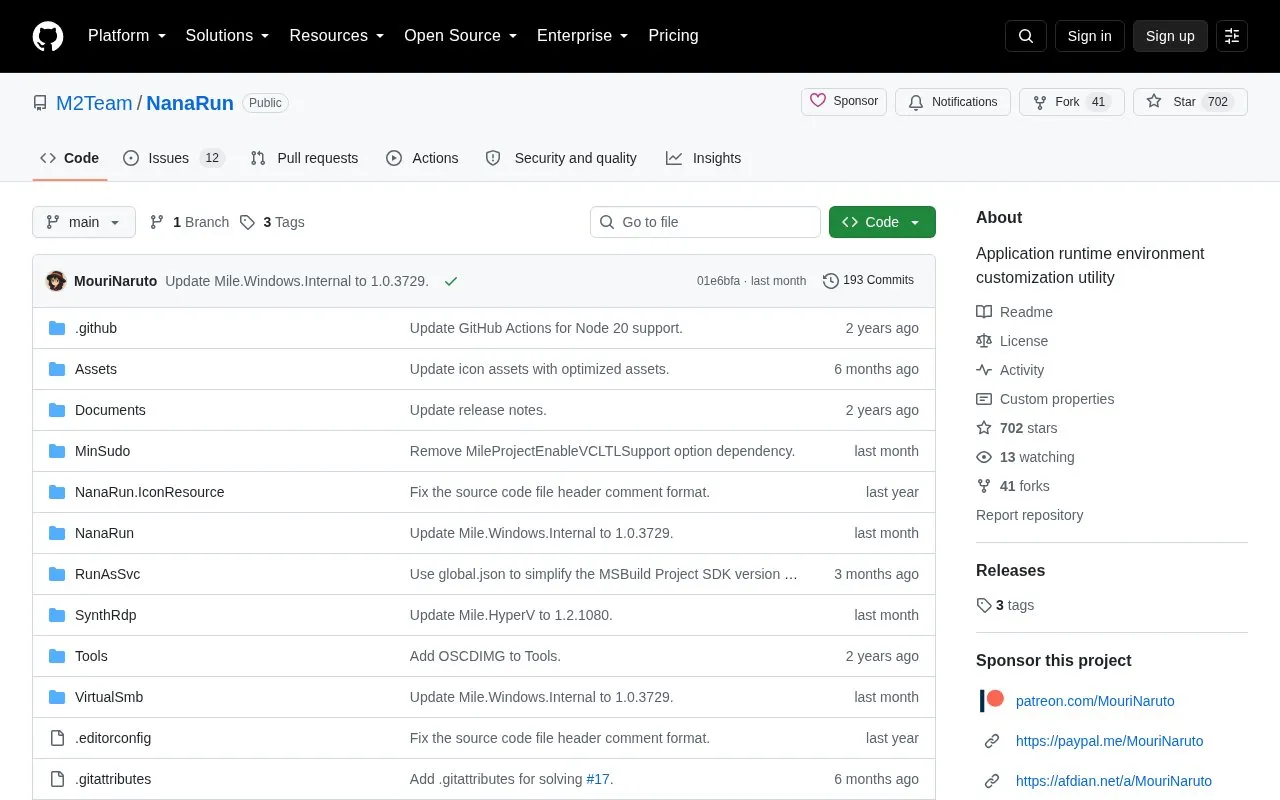Expand the Platform menu
The width and height of the screenshot is (1280, 800).
click(127, 36)
